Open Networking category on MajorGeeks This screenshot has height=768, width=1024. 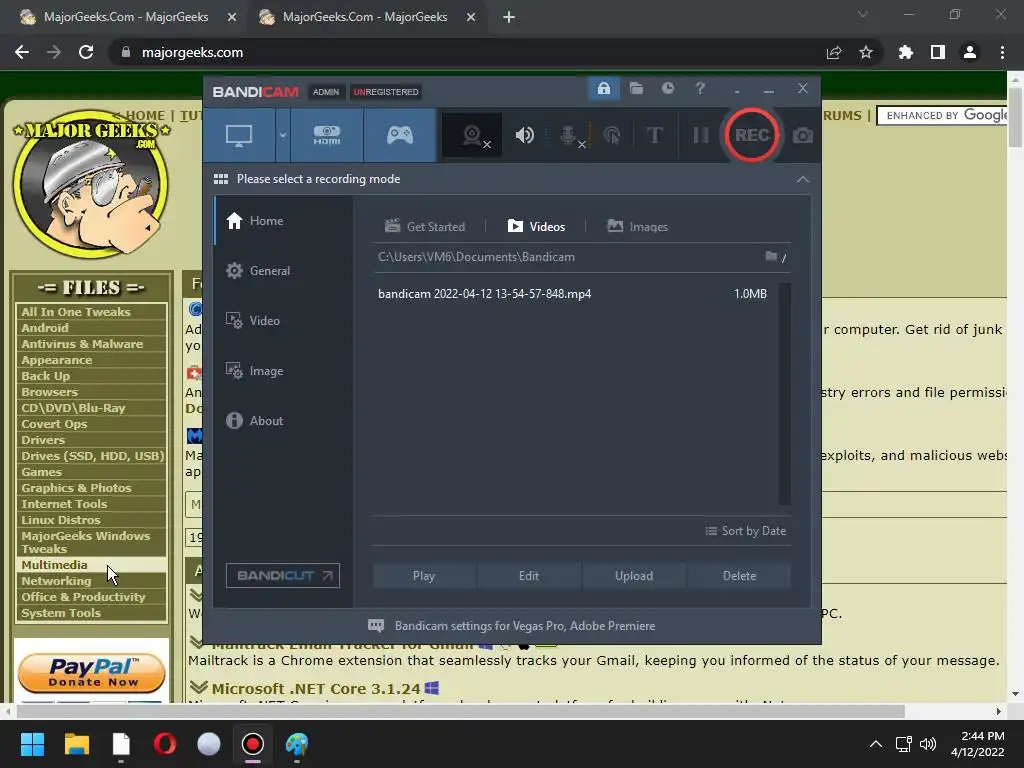[x=56, y=581]
